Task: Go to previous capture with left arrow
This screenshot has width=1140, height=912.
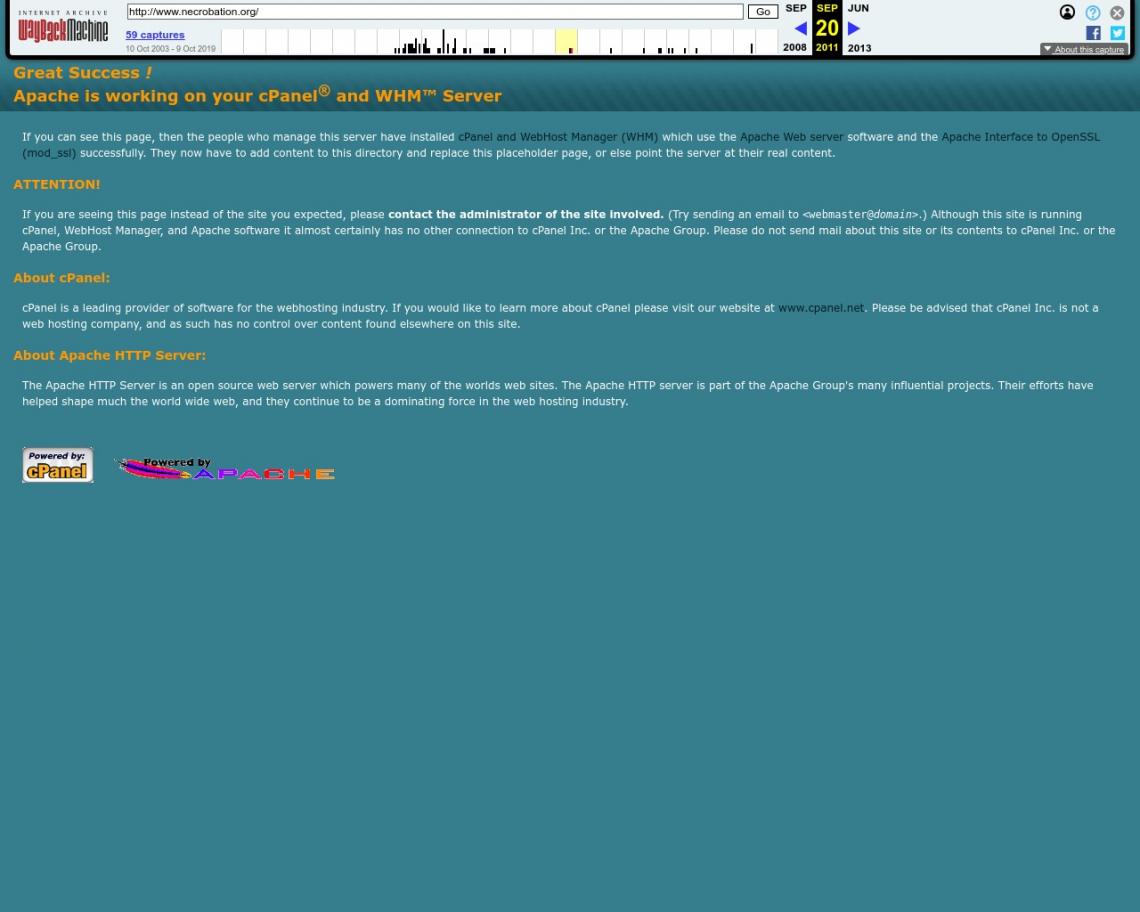Action: coord(800,28)
